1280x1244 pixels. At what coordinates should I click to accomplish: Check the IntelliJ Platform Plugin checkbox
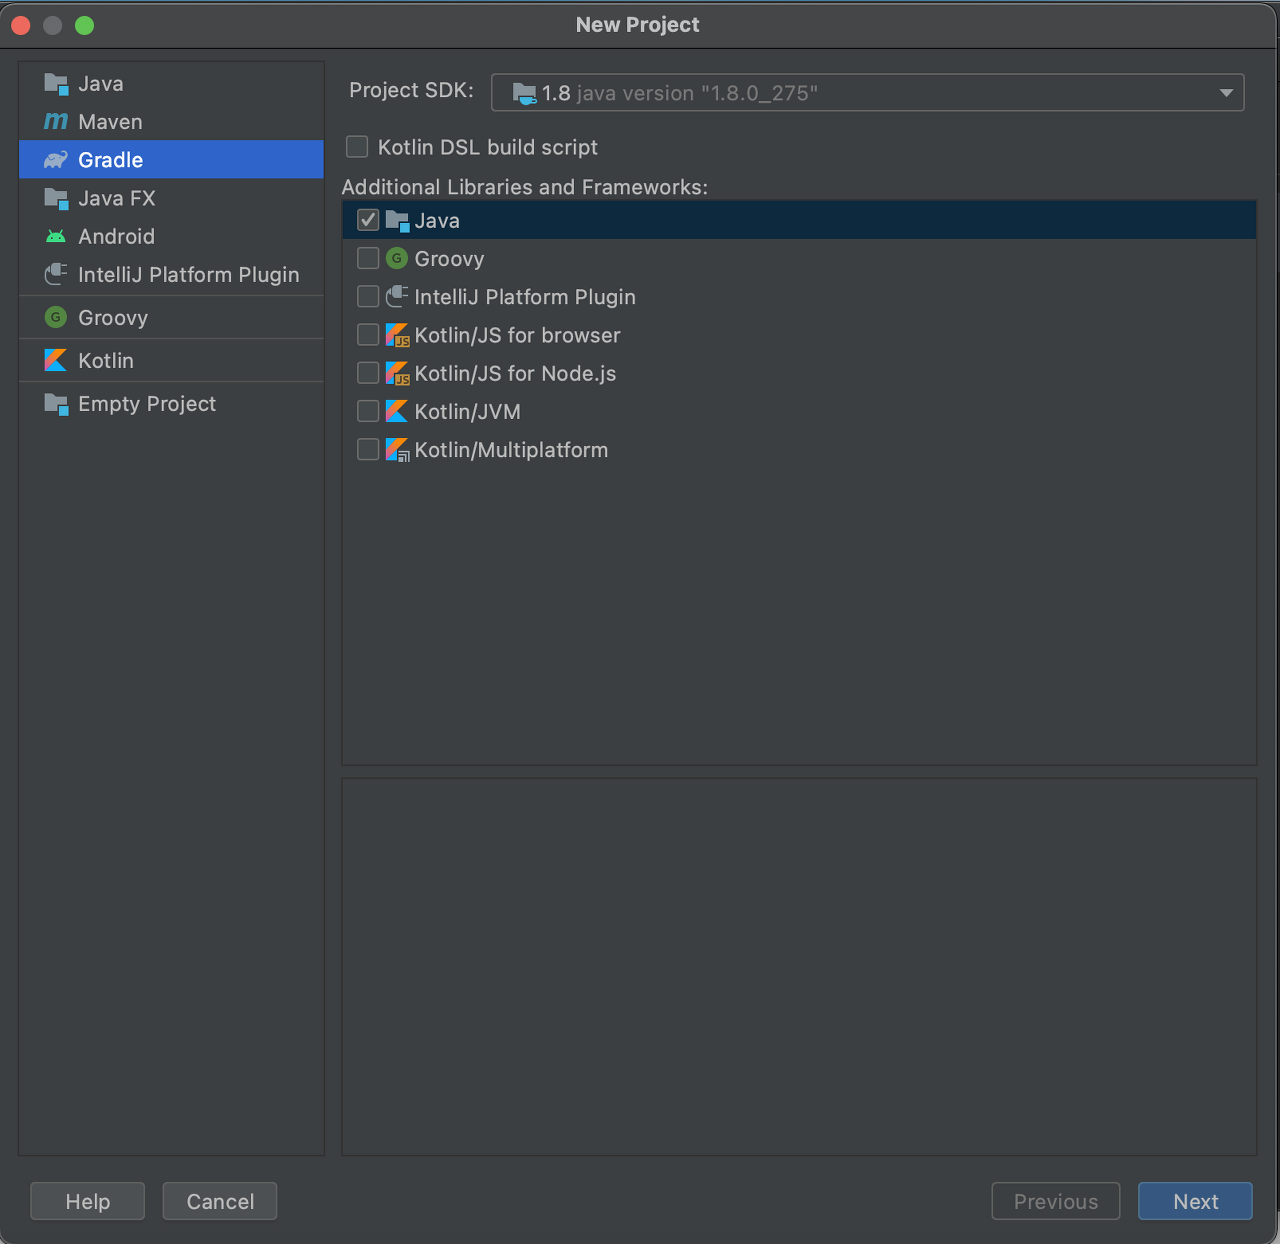368,296
